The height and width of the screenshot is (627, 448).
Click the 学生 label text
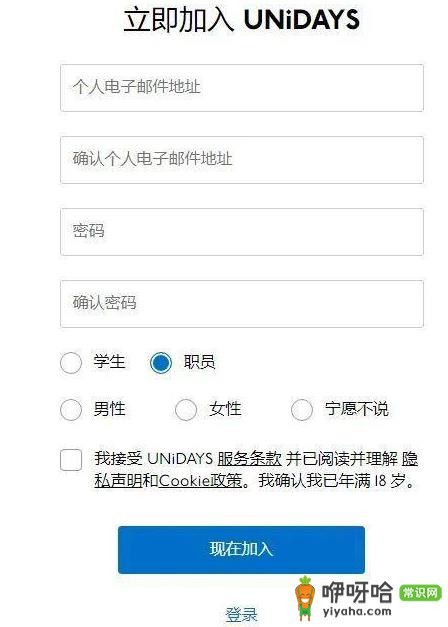[109, 361]
